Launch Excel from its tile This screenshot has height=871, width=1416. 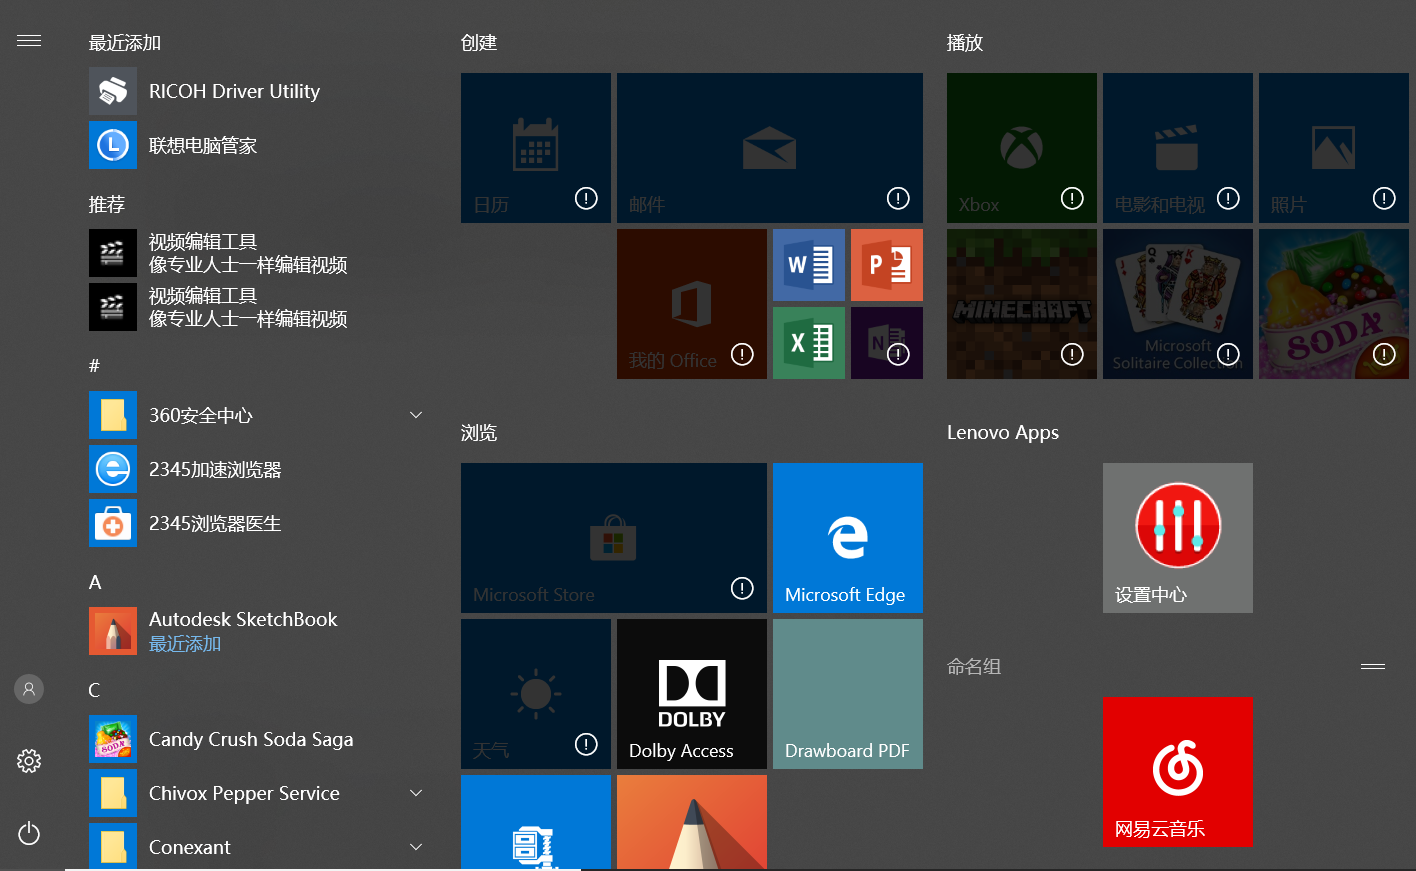pyautogui.click(x=809, y=343)
